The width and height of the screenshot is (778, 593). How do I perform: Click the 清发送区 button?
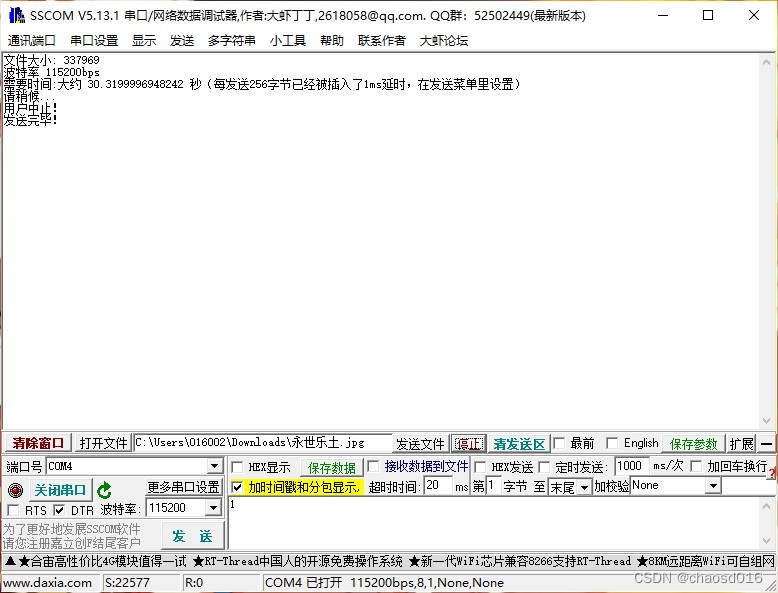(x=519, y=444)
